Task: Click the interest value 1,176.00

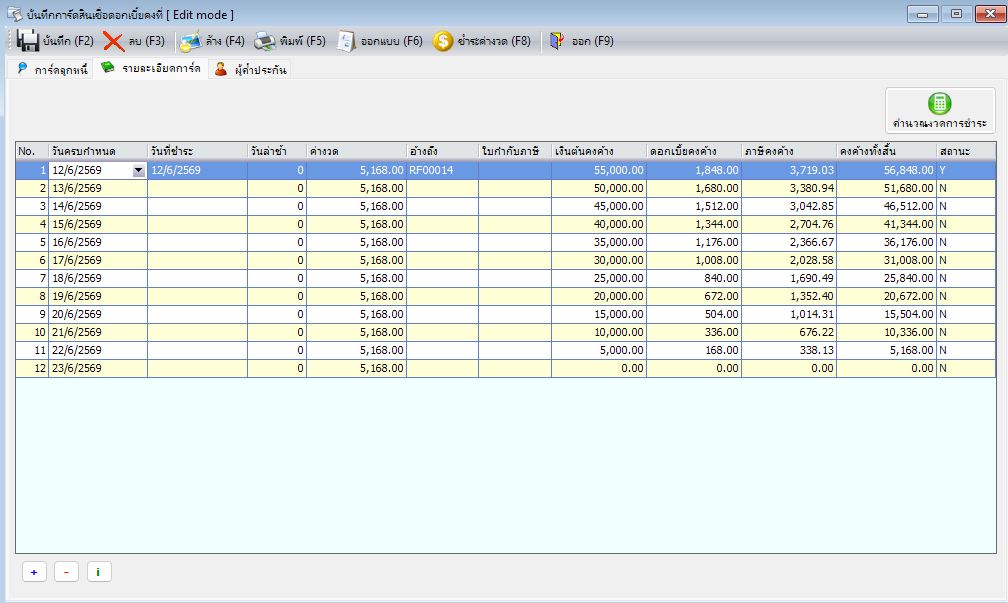Action: click(694, 242)
